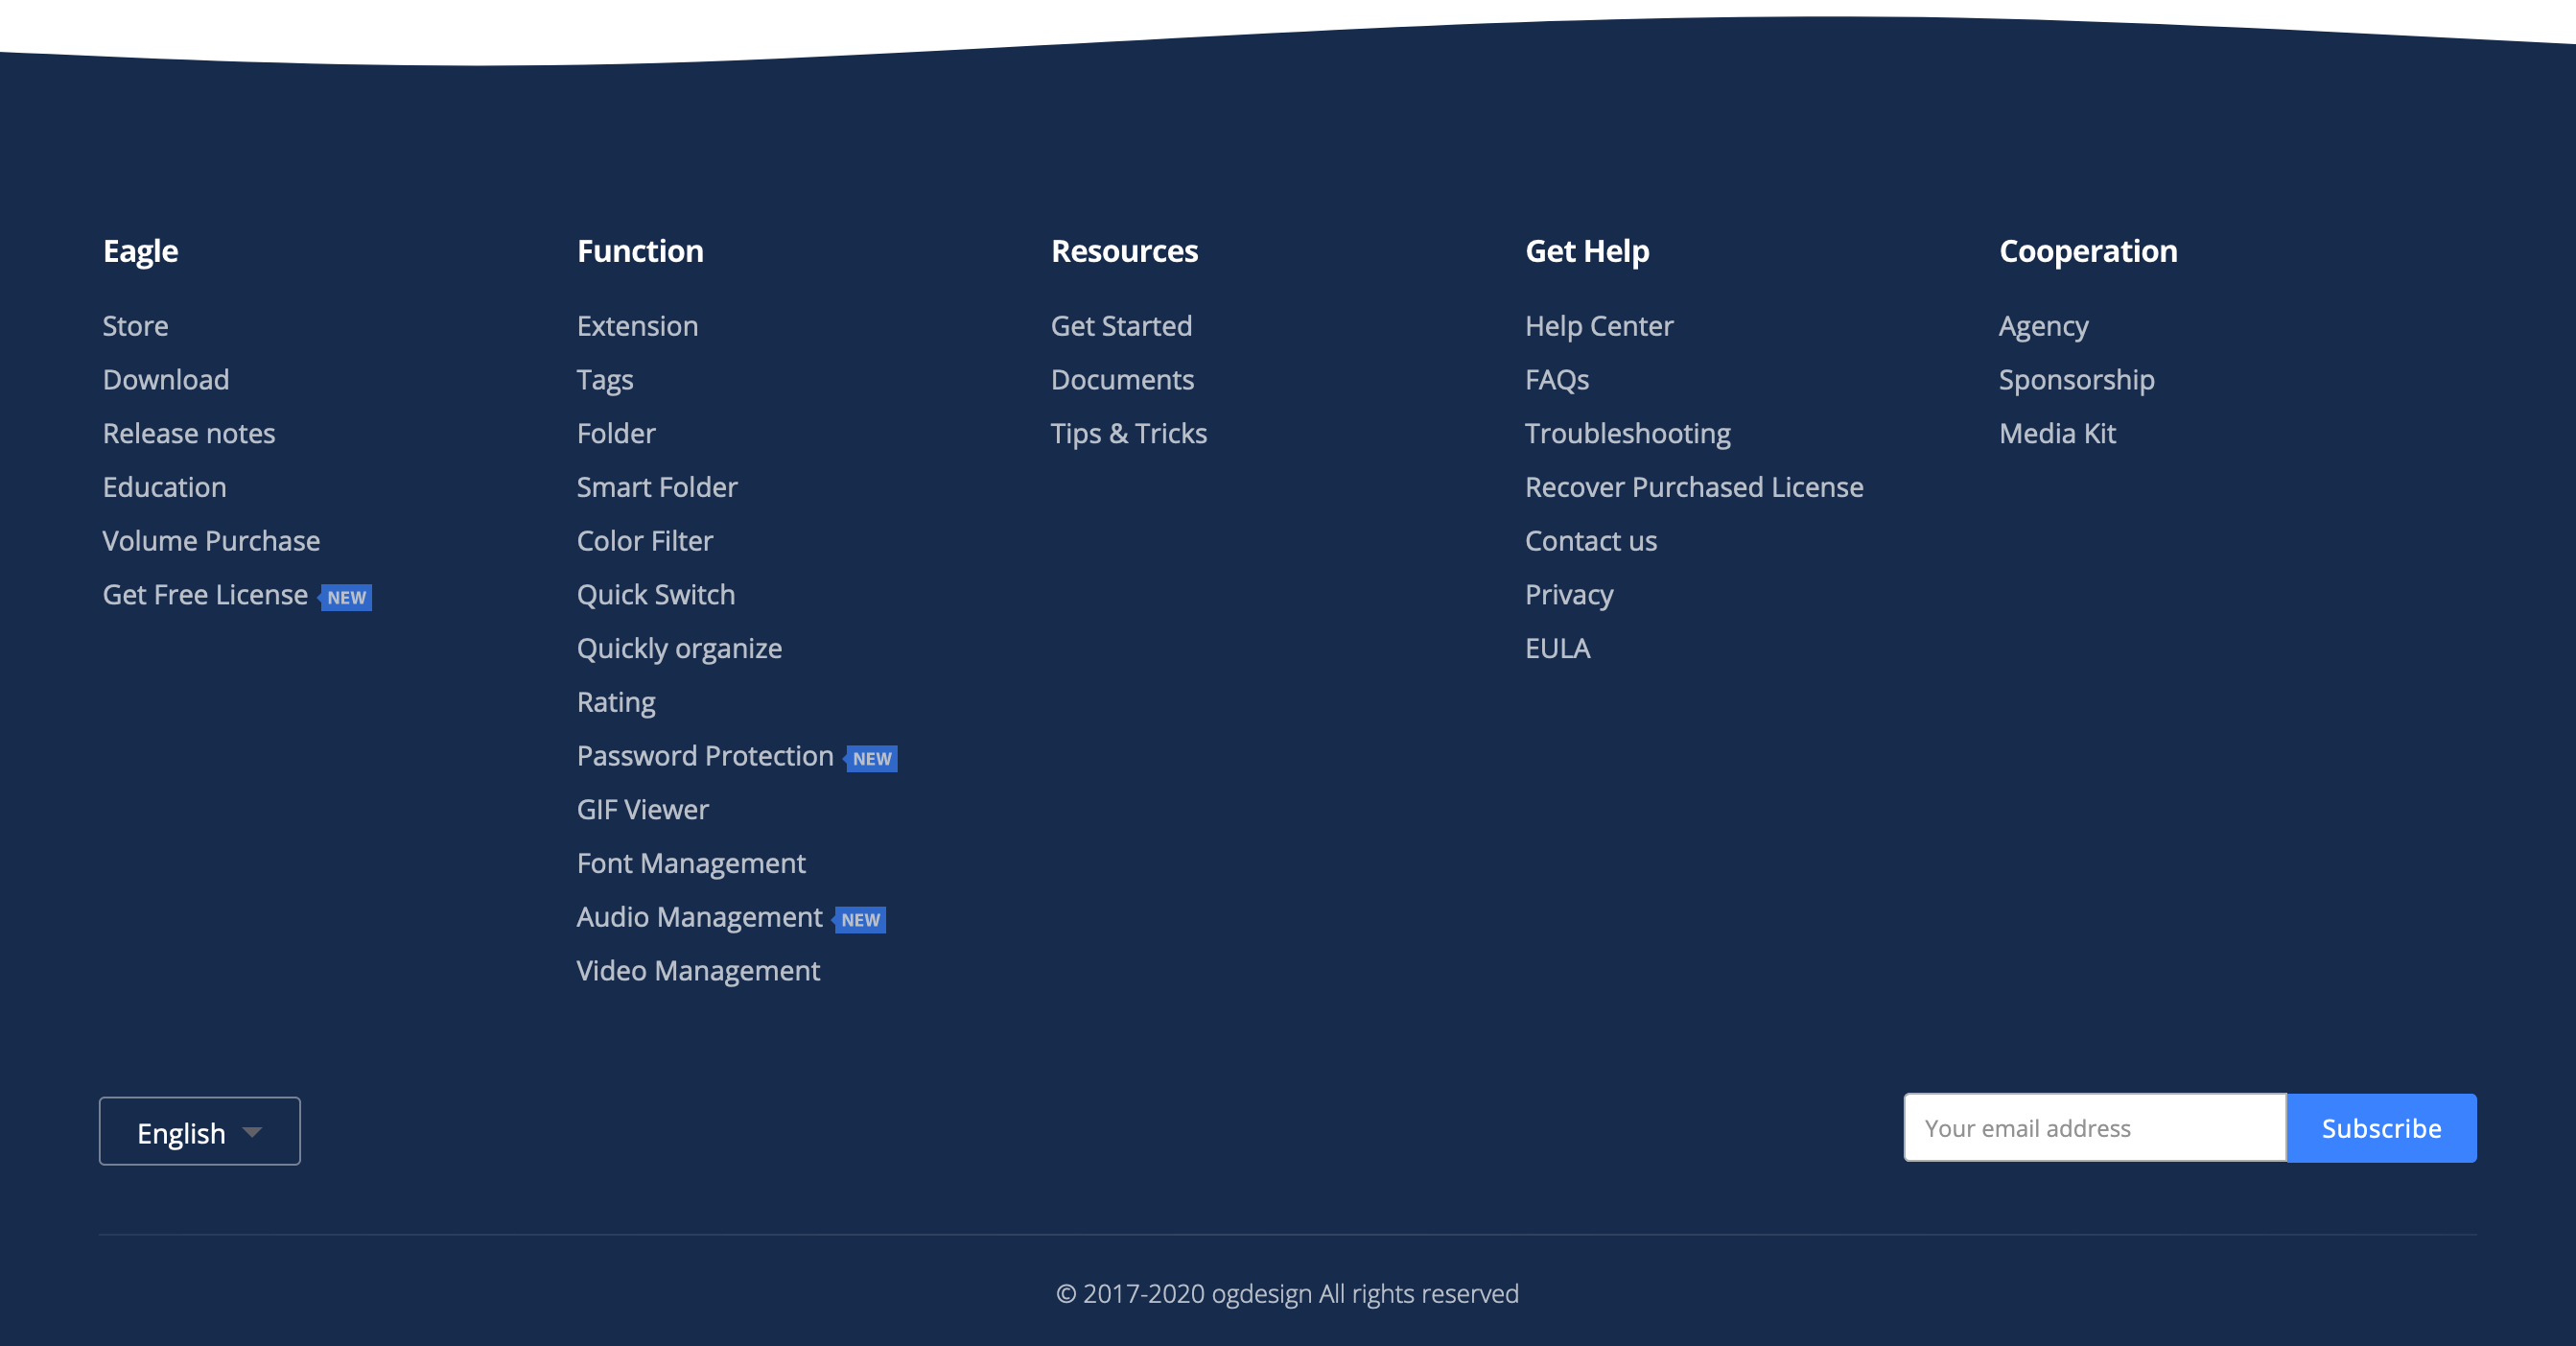Viewport: 2576px width, 1346px height.
Task: Click the ogdesign copyright text
Action: click(1288, 1294)
